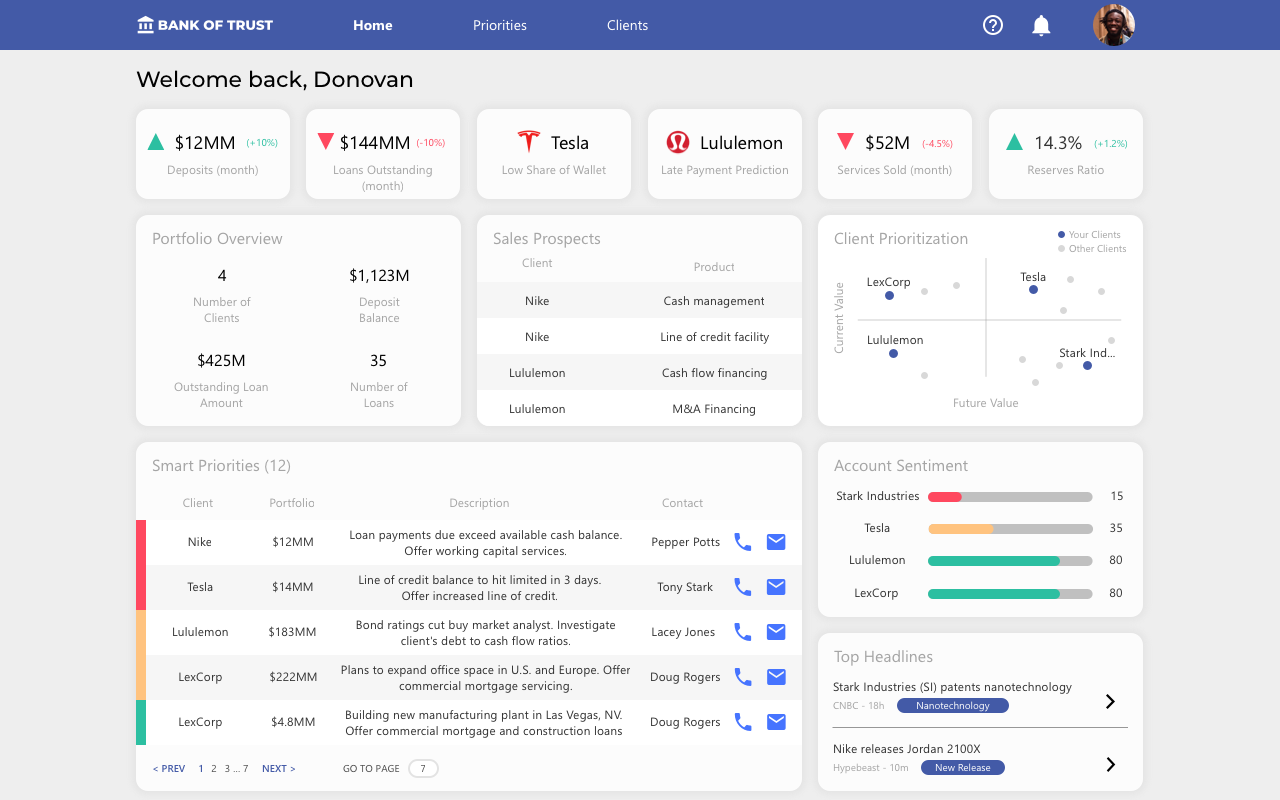Go to previous page with PREV link
Viewport: 1280px width, 800px height.
click(169, 769)
